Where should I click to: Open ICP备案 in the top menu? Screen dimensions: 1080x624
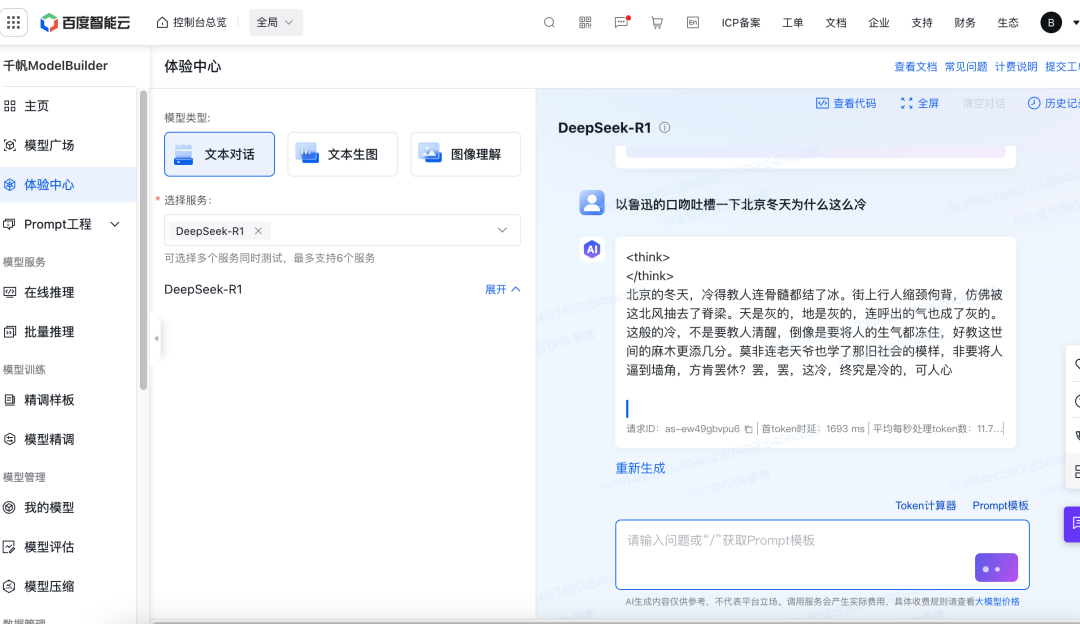coord(741,23)
